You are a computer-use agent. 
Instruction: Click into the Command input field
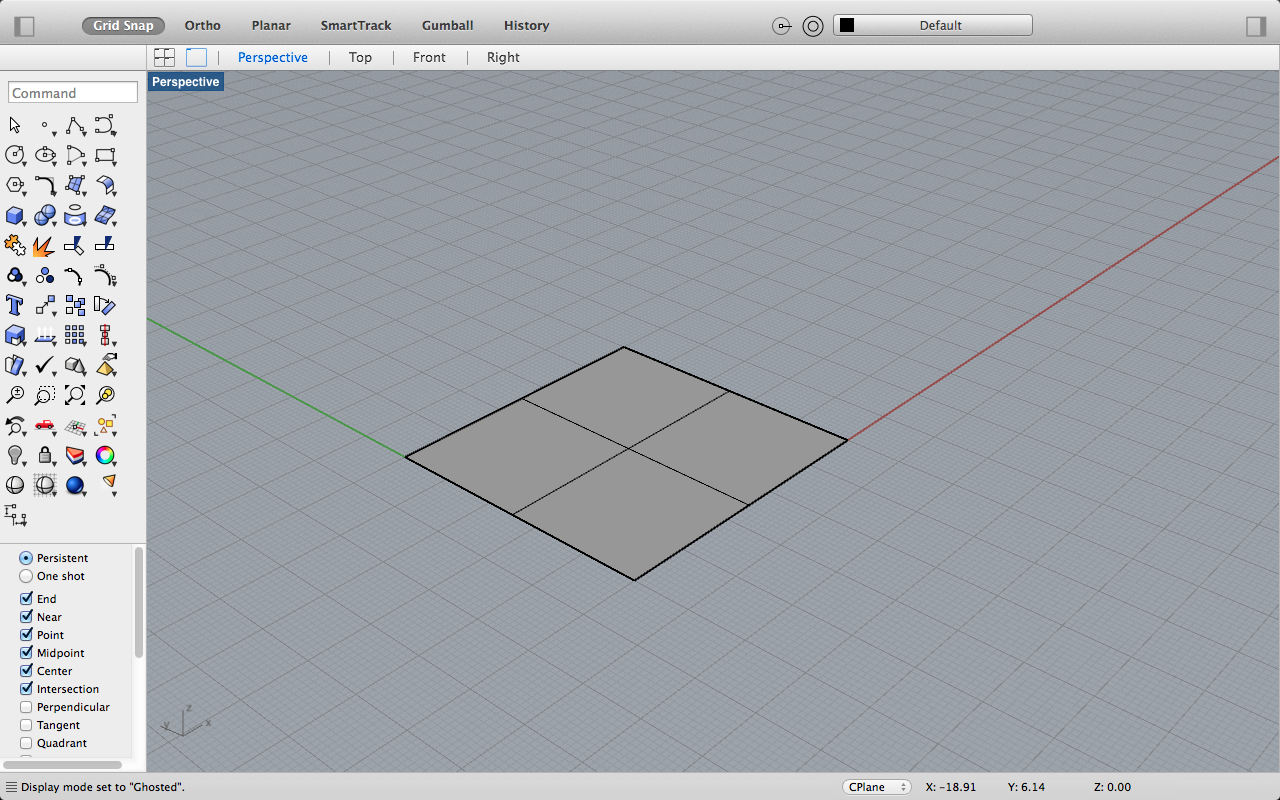pyautogui.click(x=73, y=93)
